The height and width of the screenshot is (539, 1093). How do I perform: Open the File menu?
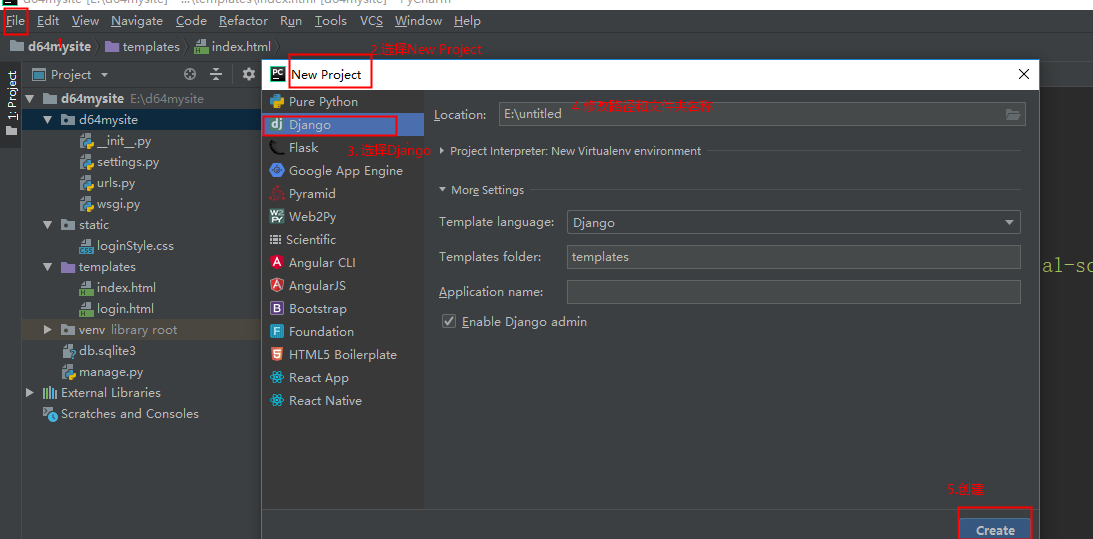[15, 21]
